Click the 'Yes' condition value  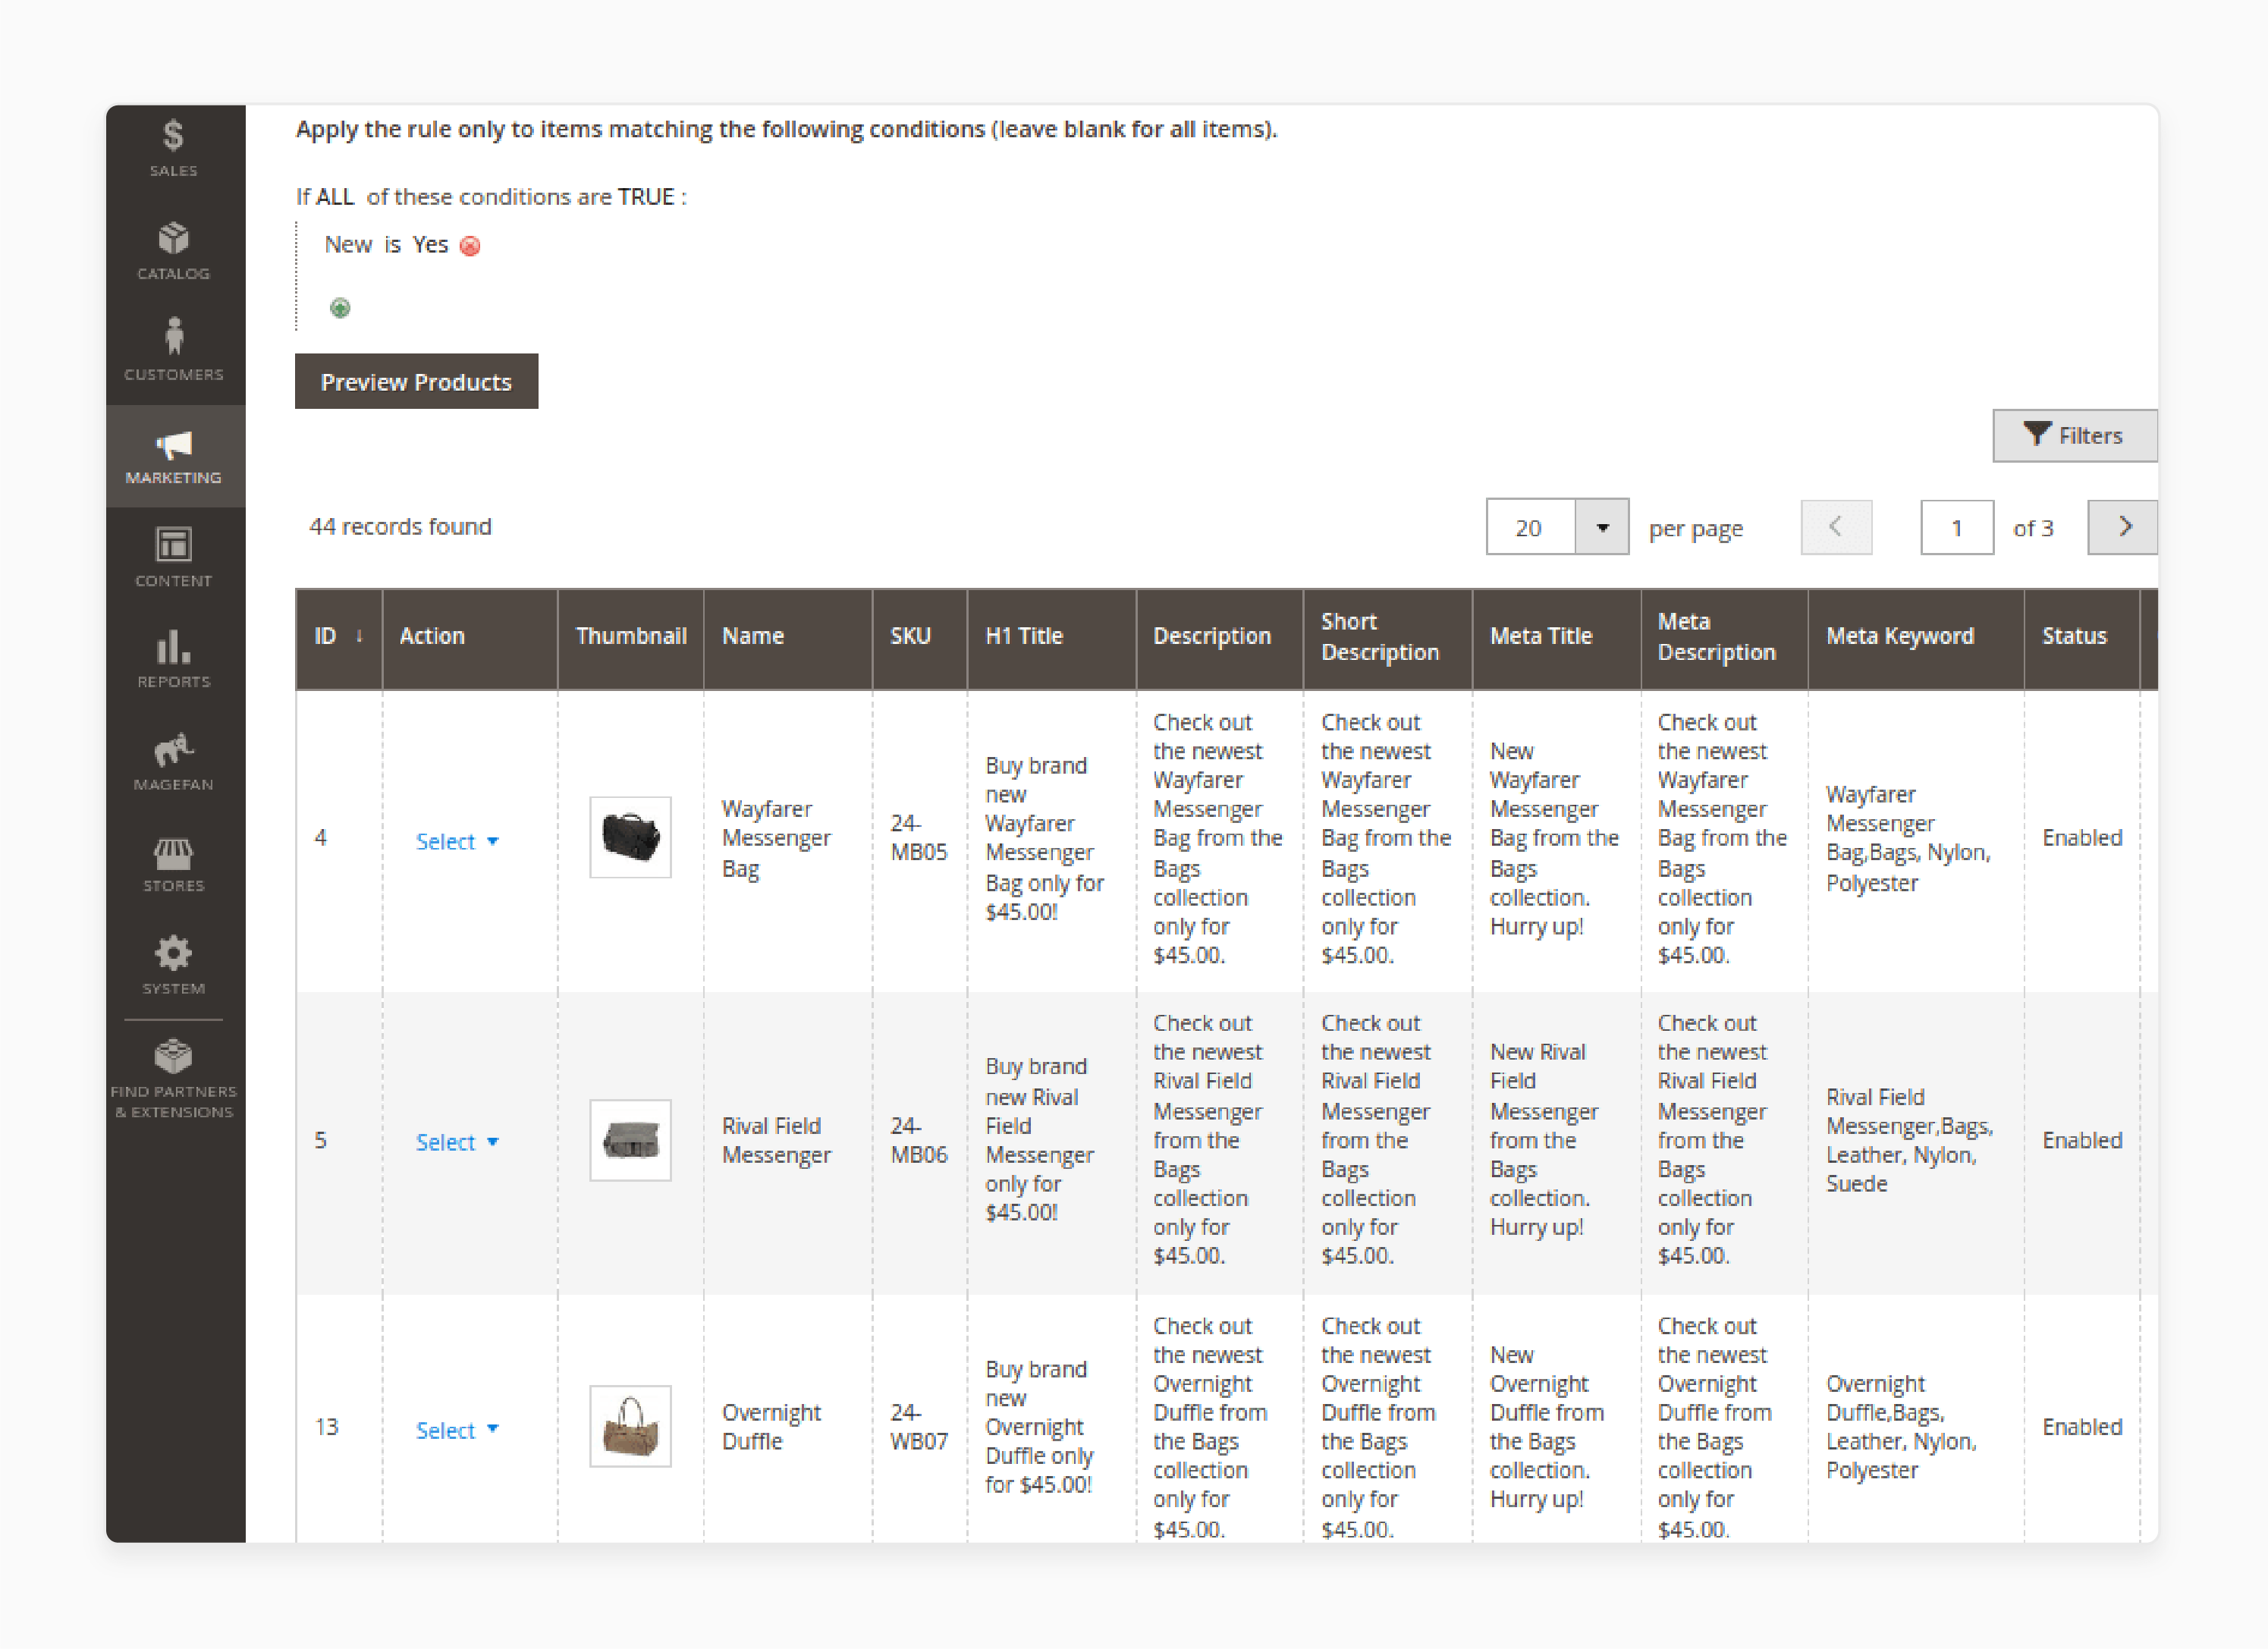click(430, 245)
